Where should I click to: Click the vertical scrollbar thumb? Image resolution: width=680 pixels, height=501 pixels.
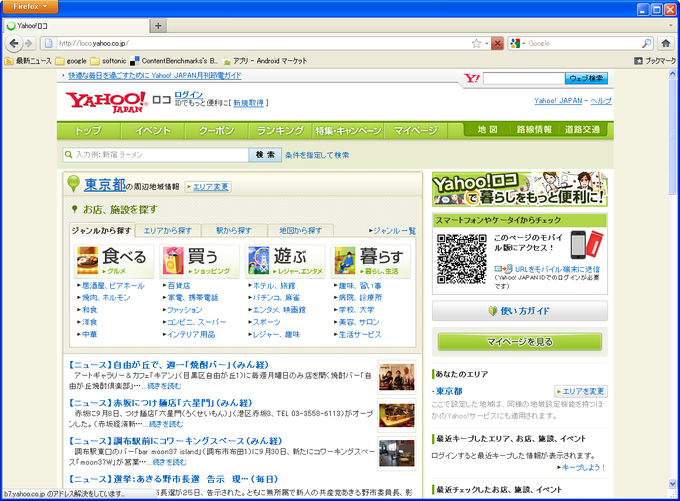(x=672, y=137)
